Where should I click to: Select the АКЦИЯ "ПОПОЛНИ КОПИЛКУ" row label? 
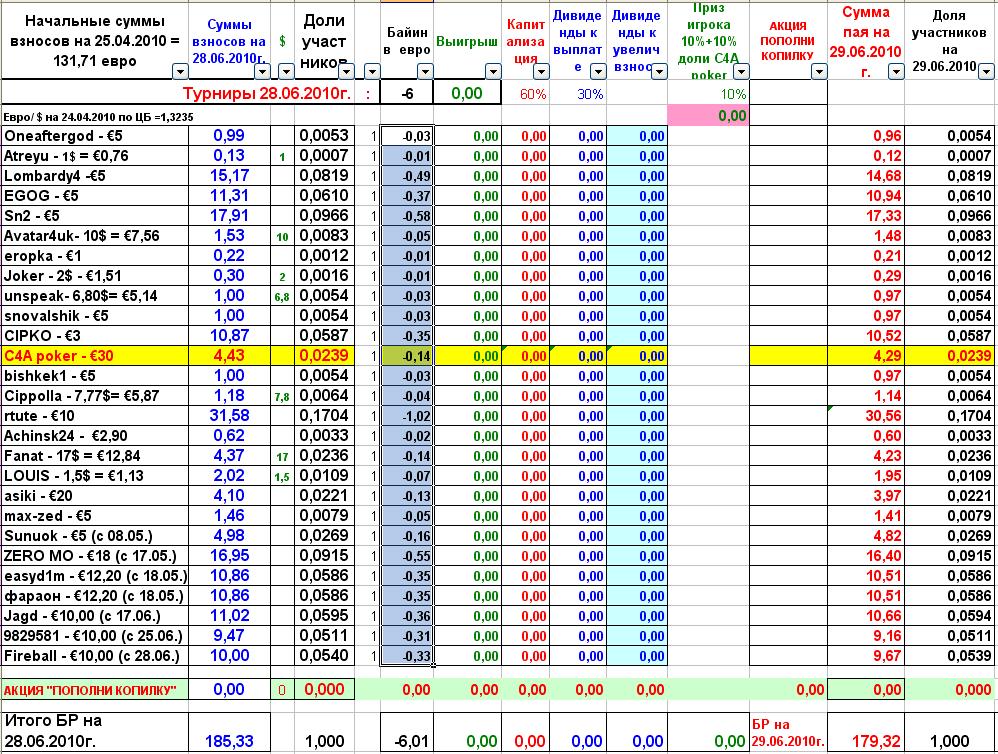[x=95, y=690]
